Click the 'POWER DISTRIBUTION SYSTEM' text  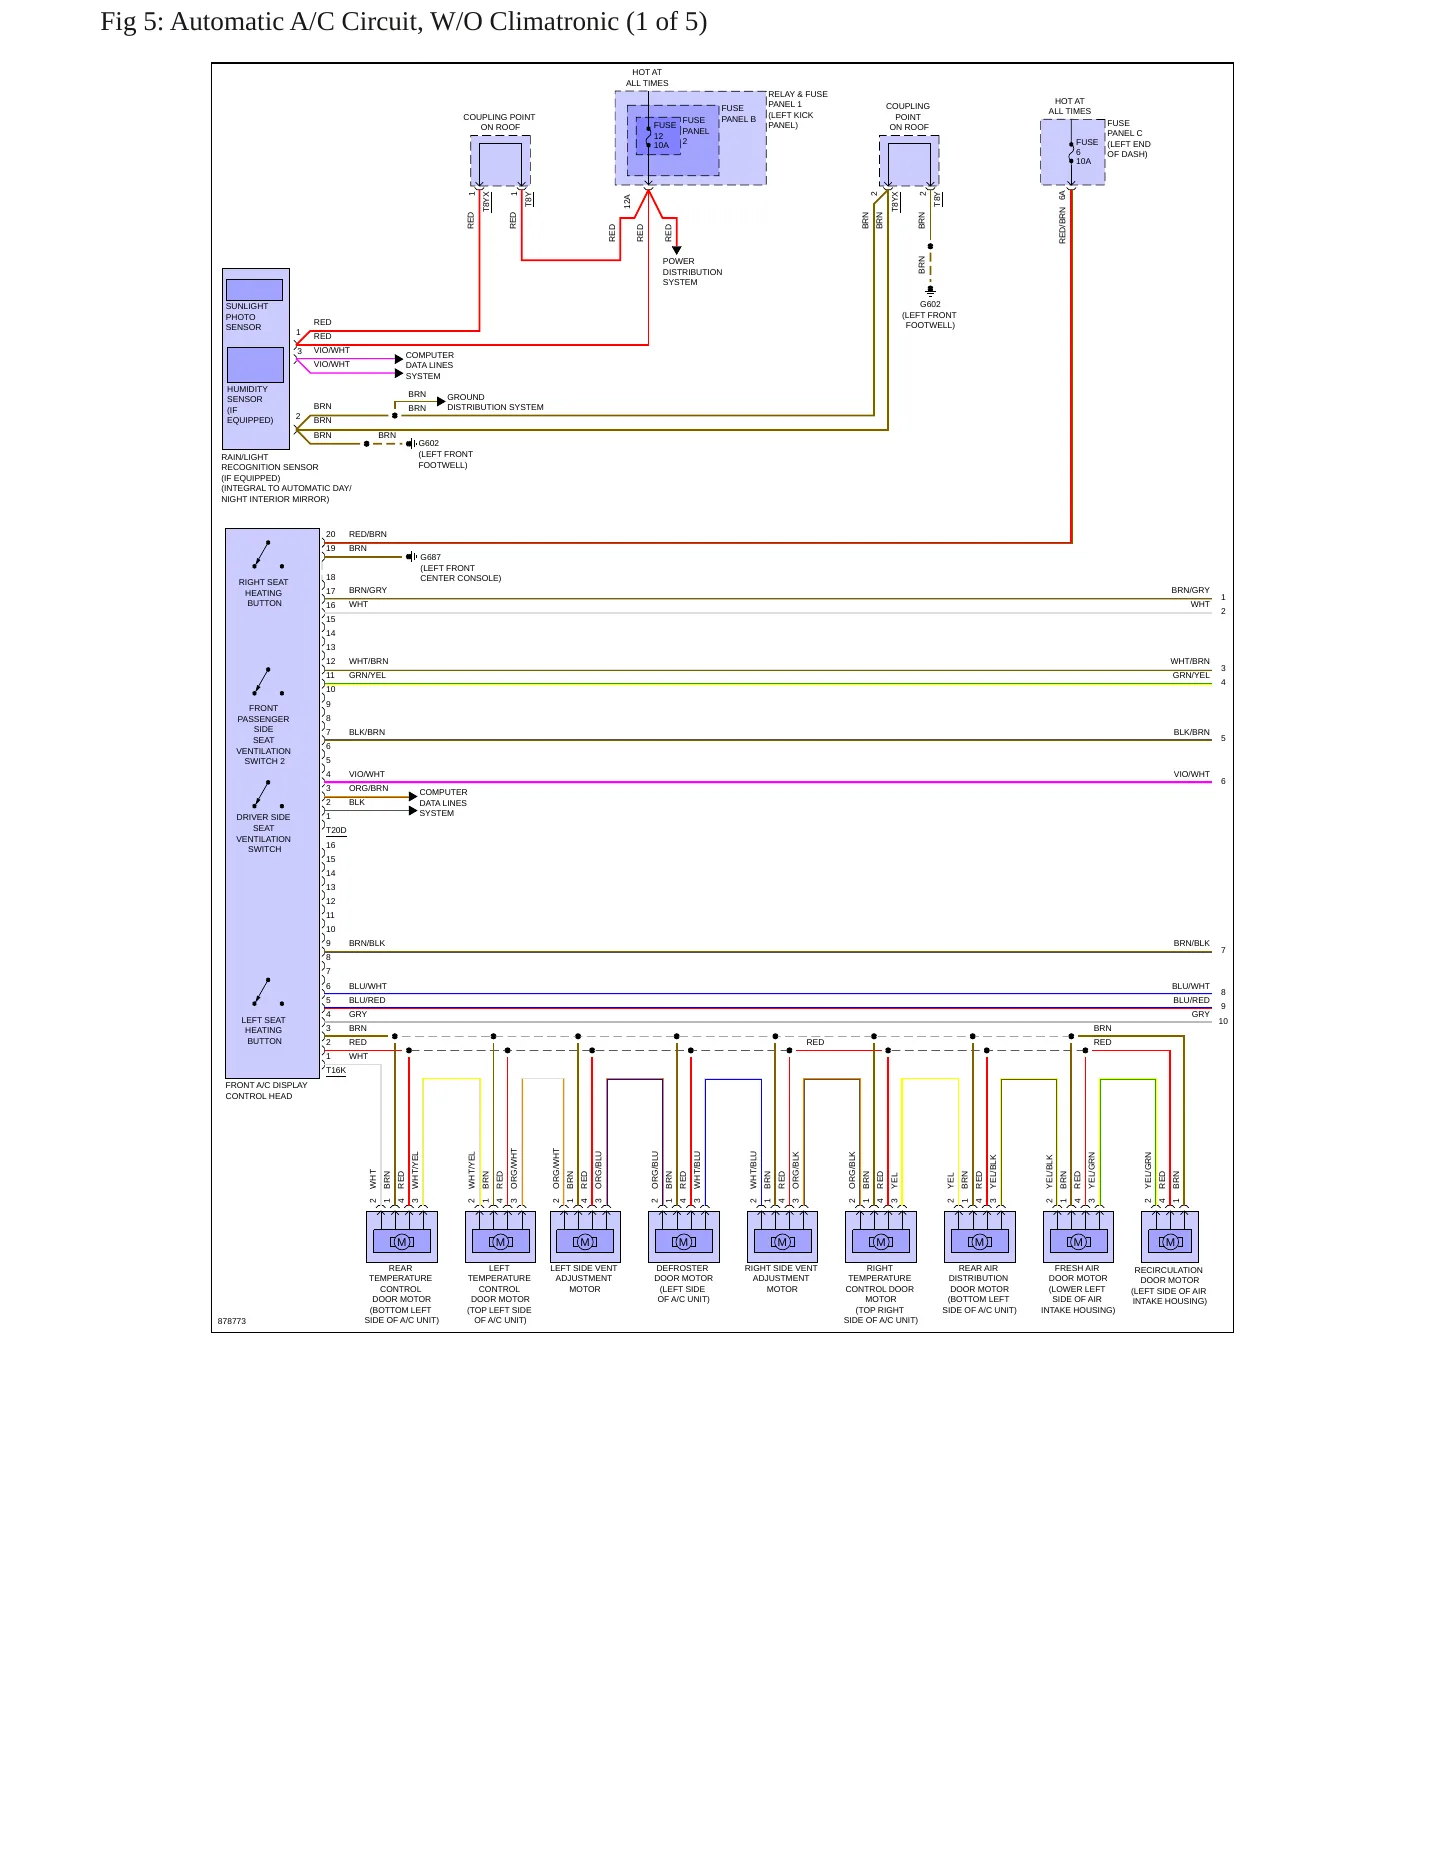692,272
